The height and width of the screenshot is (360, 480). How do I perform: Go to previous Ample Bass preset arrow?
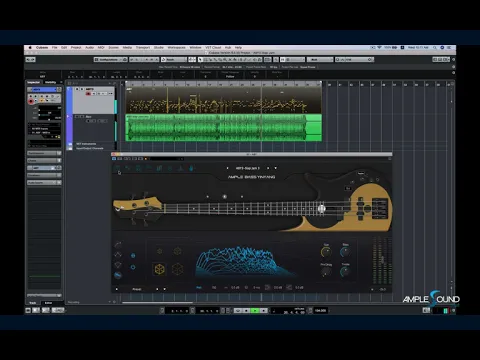228,168
